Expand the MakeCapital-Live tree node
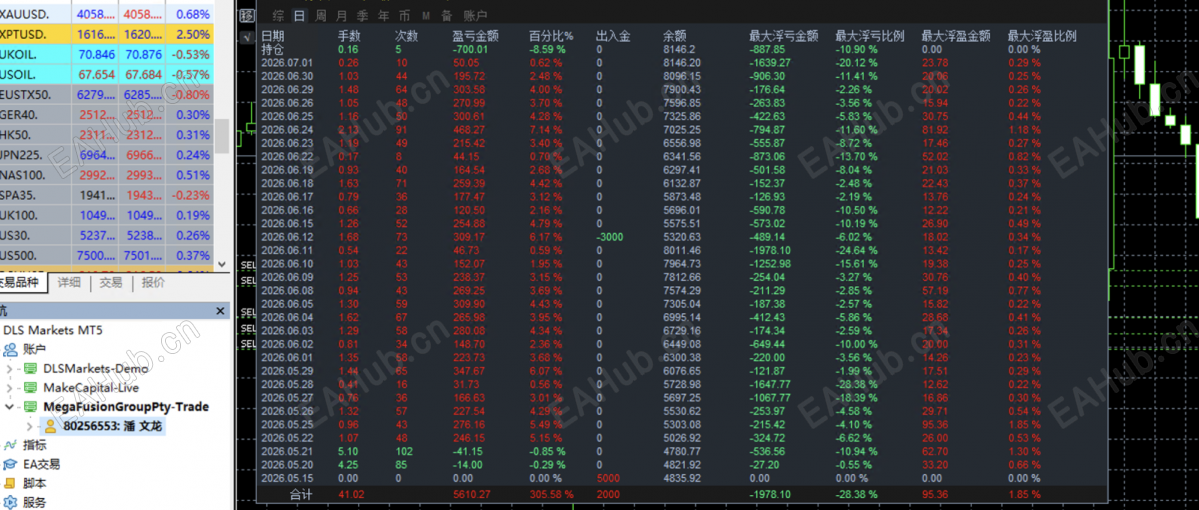 (9, 388)
